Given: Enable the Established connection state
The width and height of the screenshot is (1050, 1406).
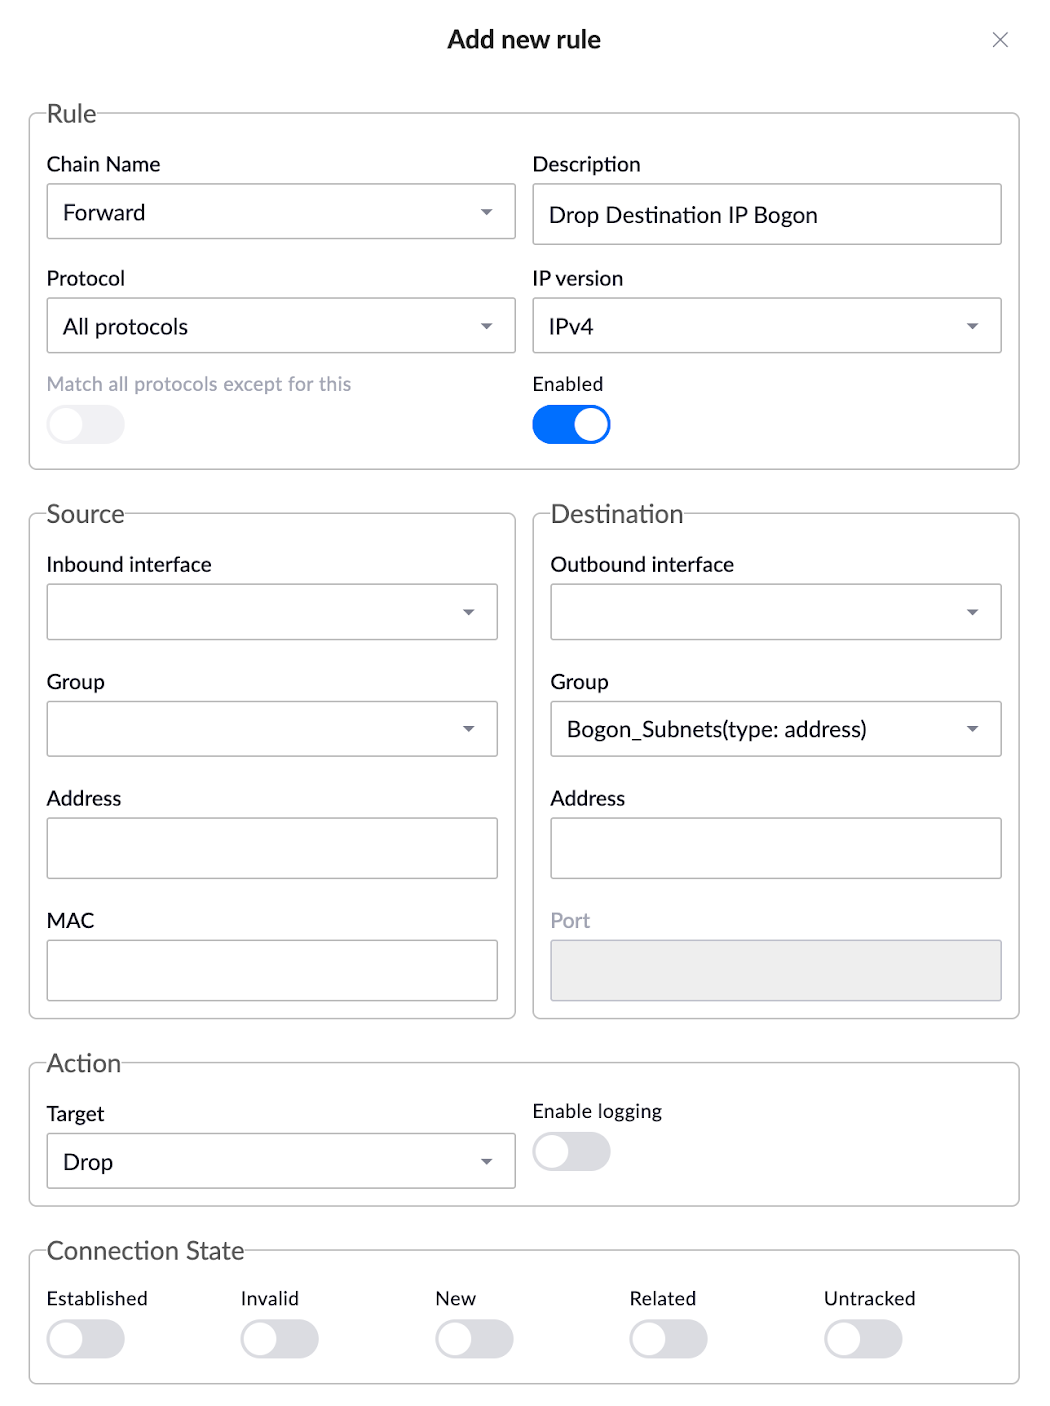Looking at the screenshot, I should click(85, 1338).
